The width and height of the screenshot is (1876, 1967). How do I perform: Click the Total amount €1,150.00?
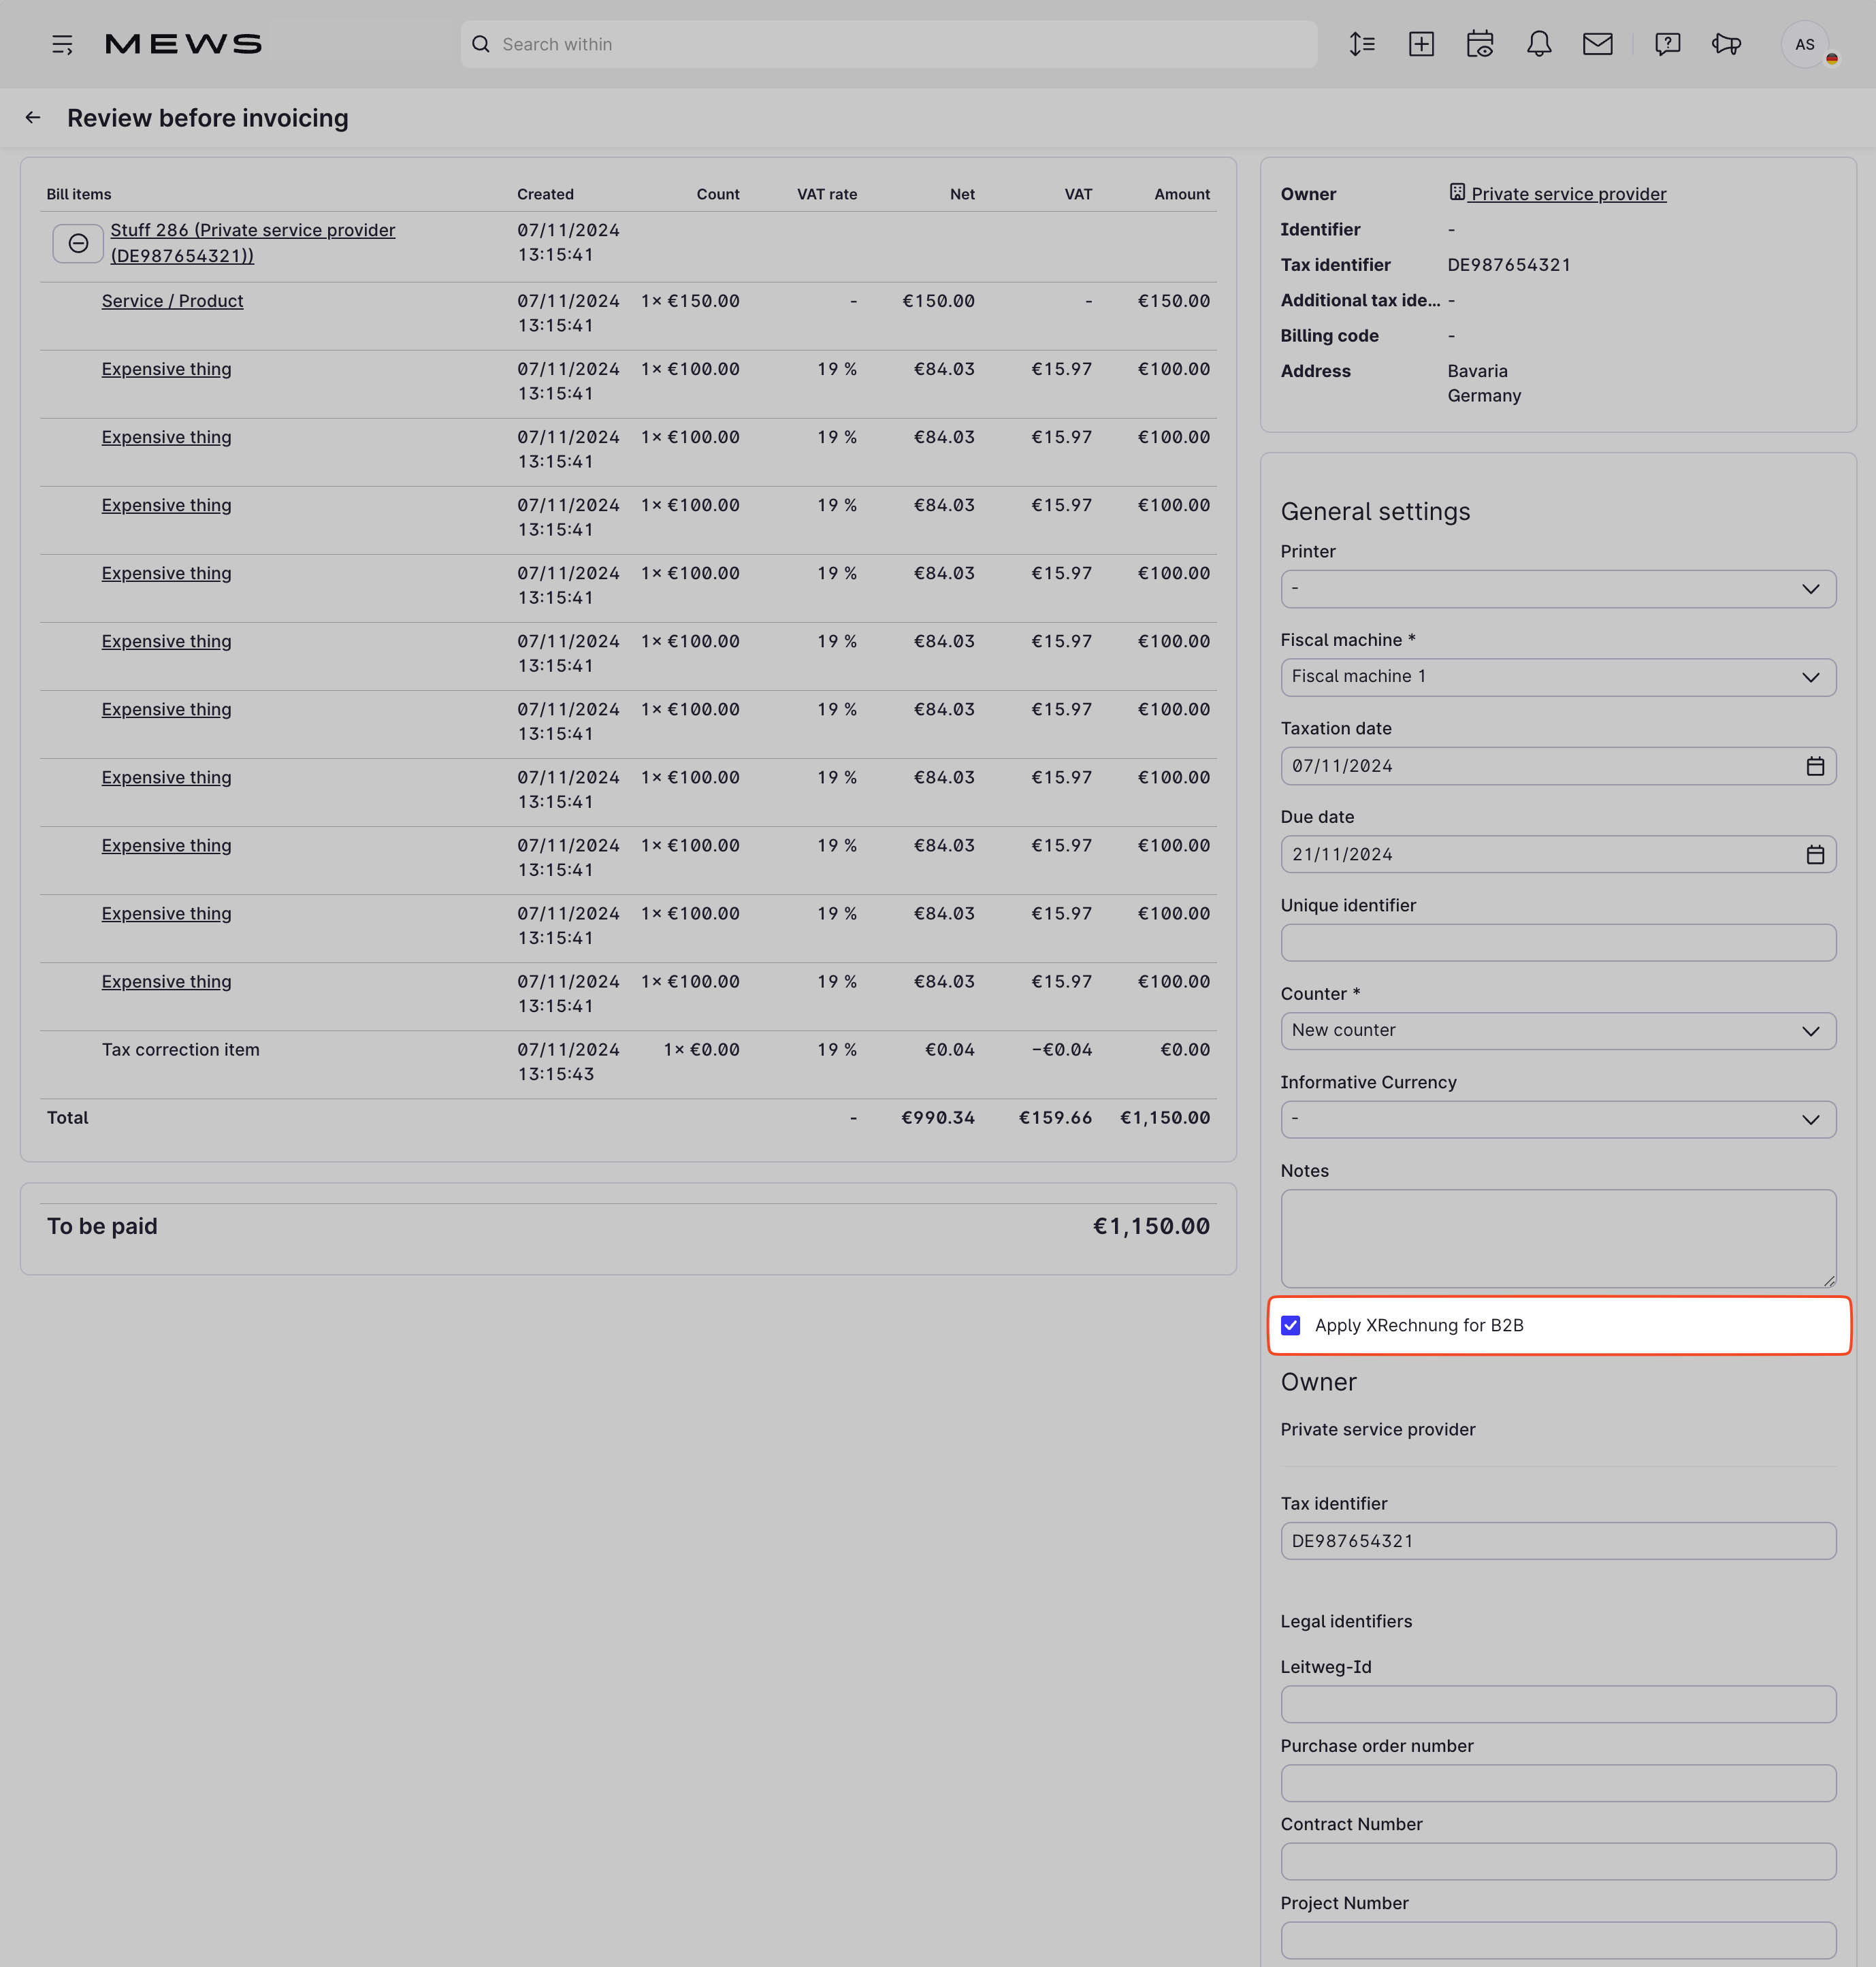[x=1164, y=1118]
